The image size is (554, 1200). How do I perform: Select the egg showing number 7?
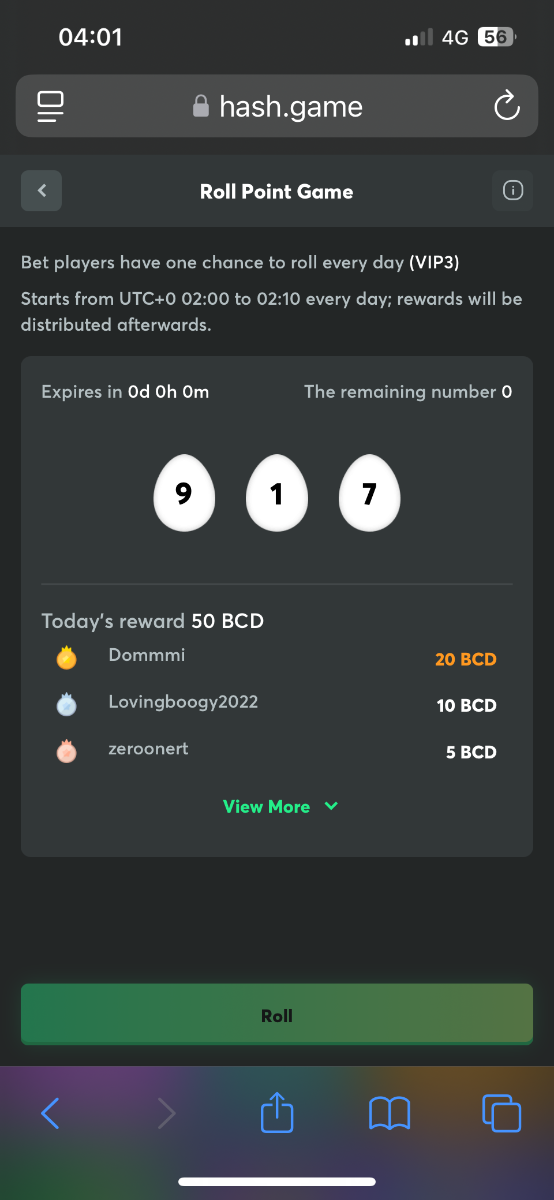click(369, 493)
